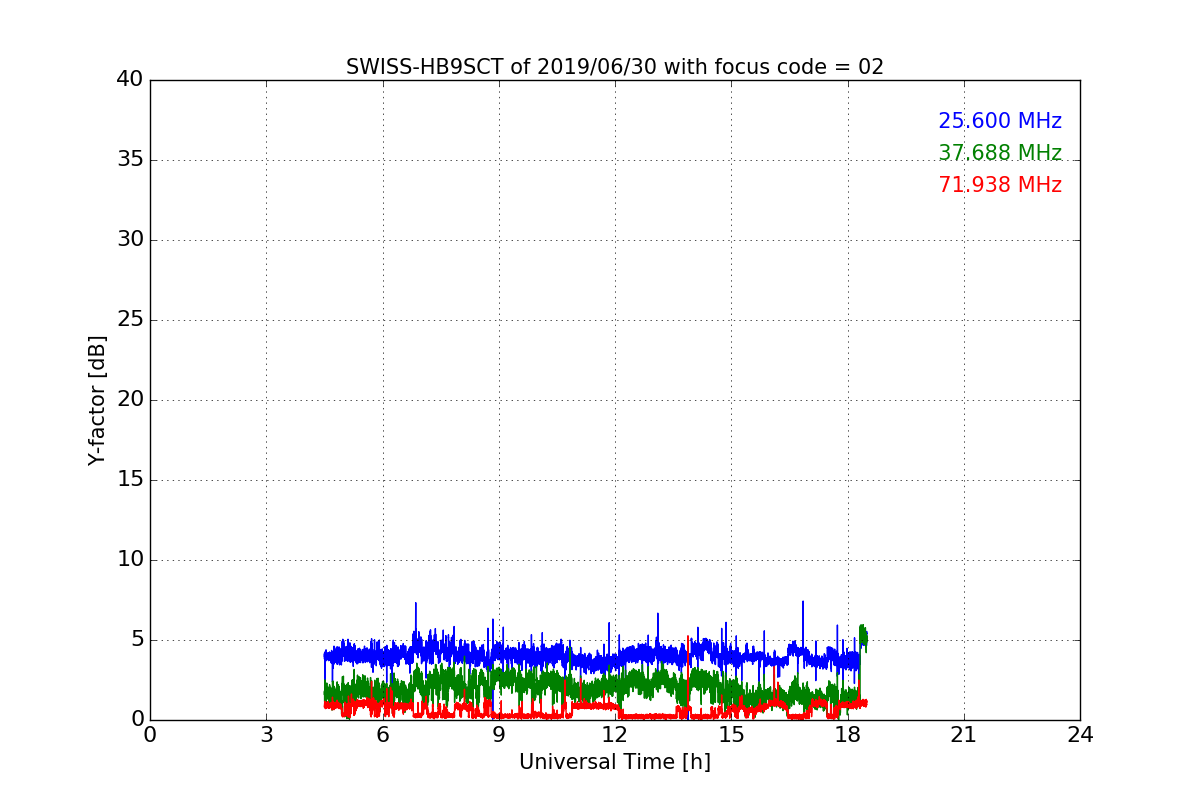The width and height of the screenshot is (1200, 800).
Task: Click the green trace spike near 18.5 hours
Action: tap(863, 638)
